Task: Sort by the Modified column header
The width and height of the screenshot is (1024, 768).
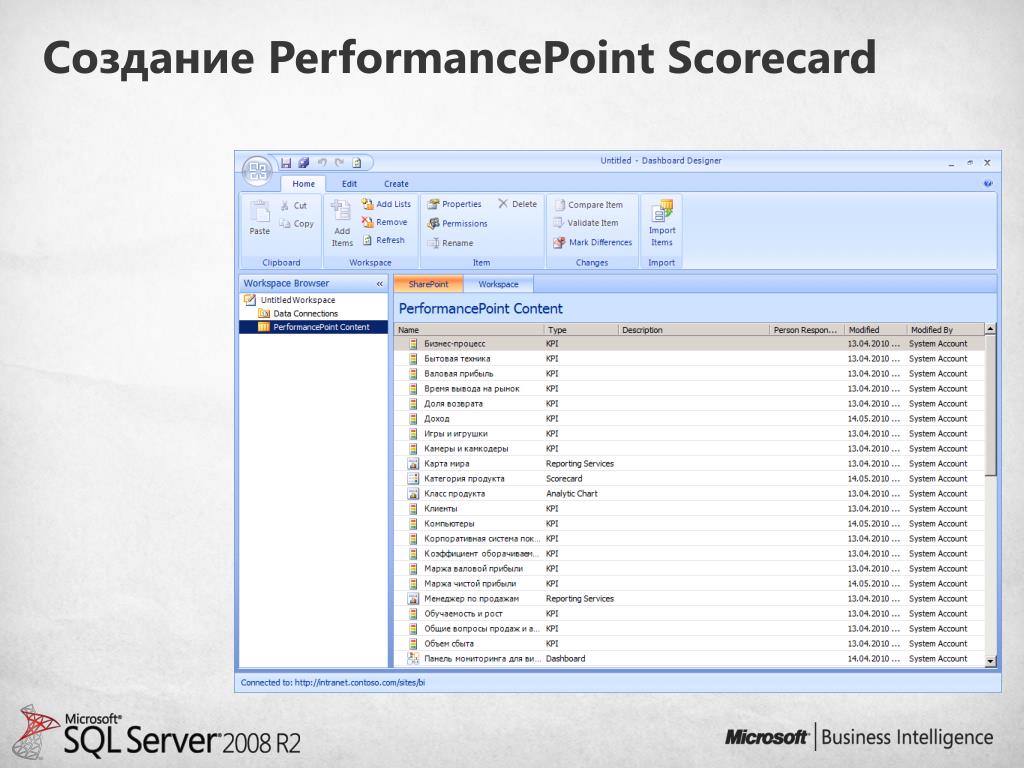Action: (875, 330)
